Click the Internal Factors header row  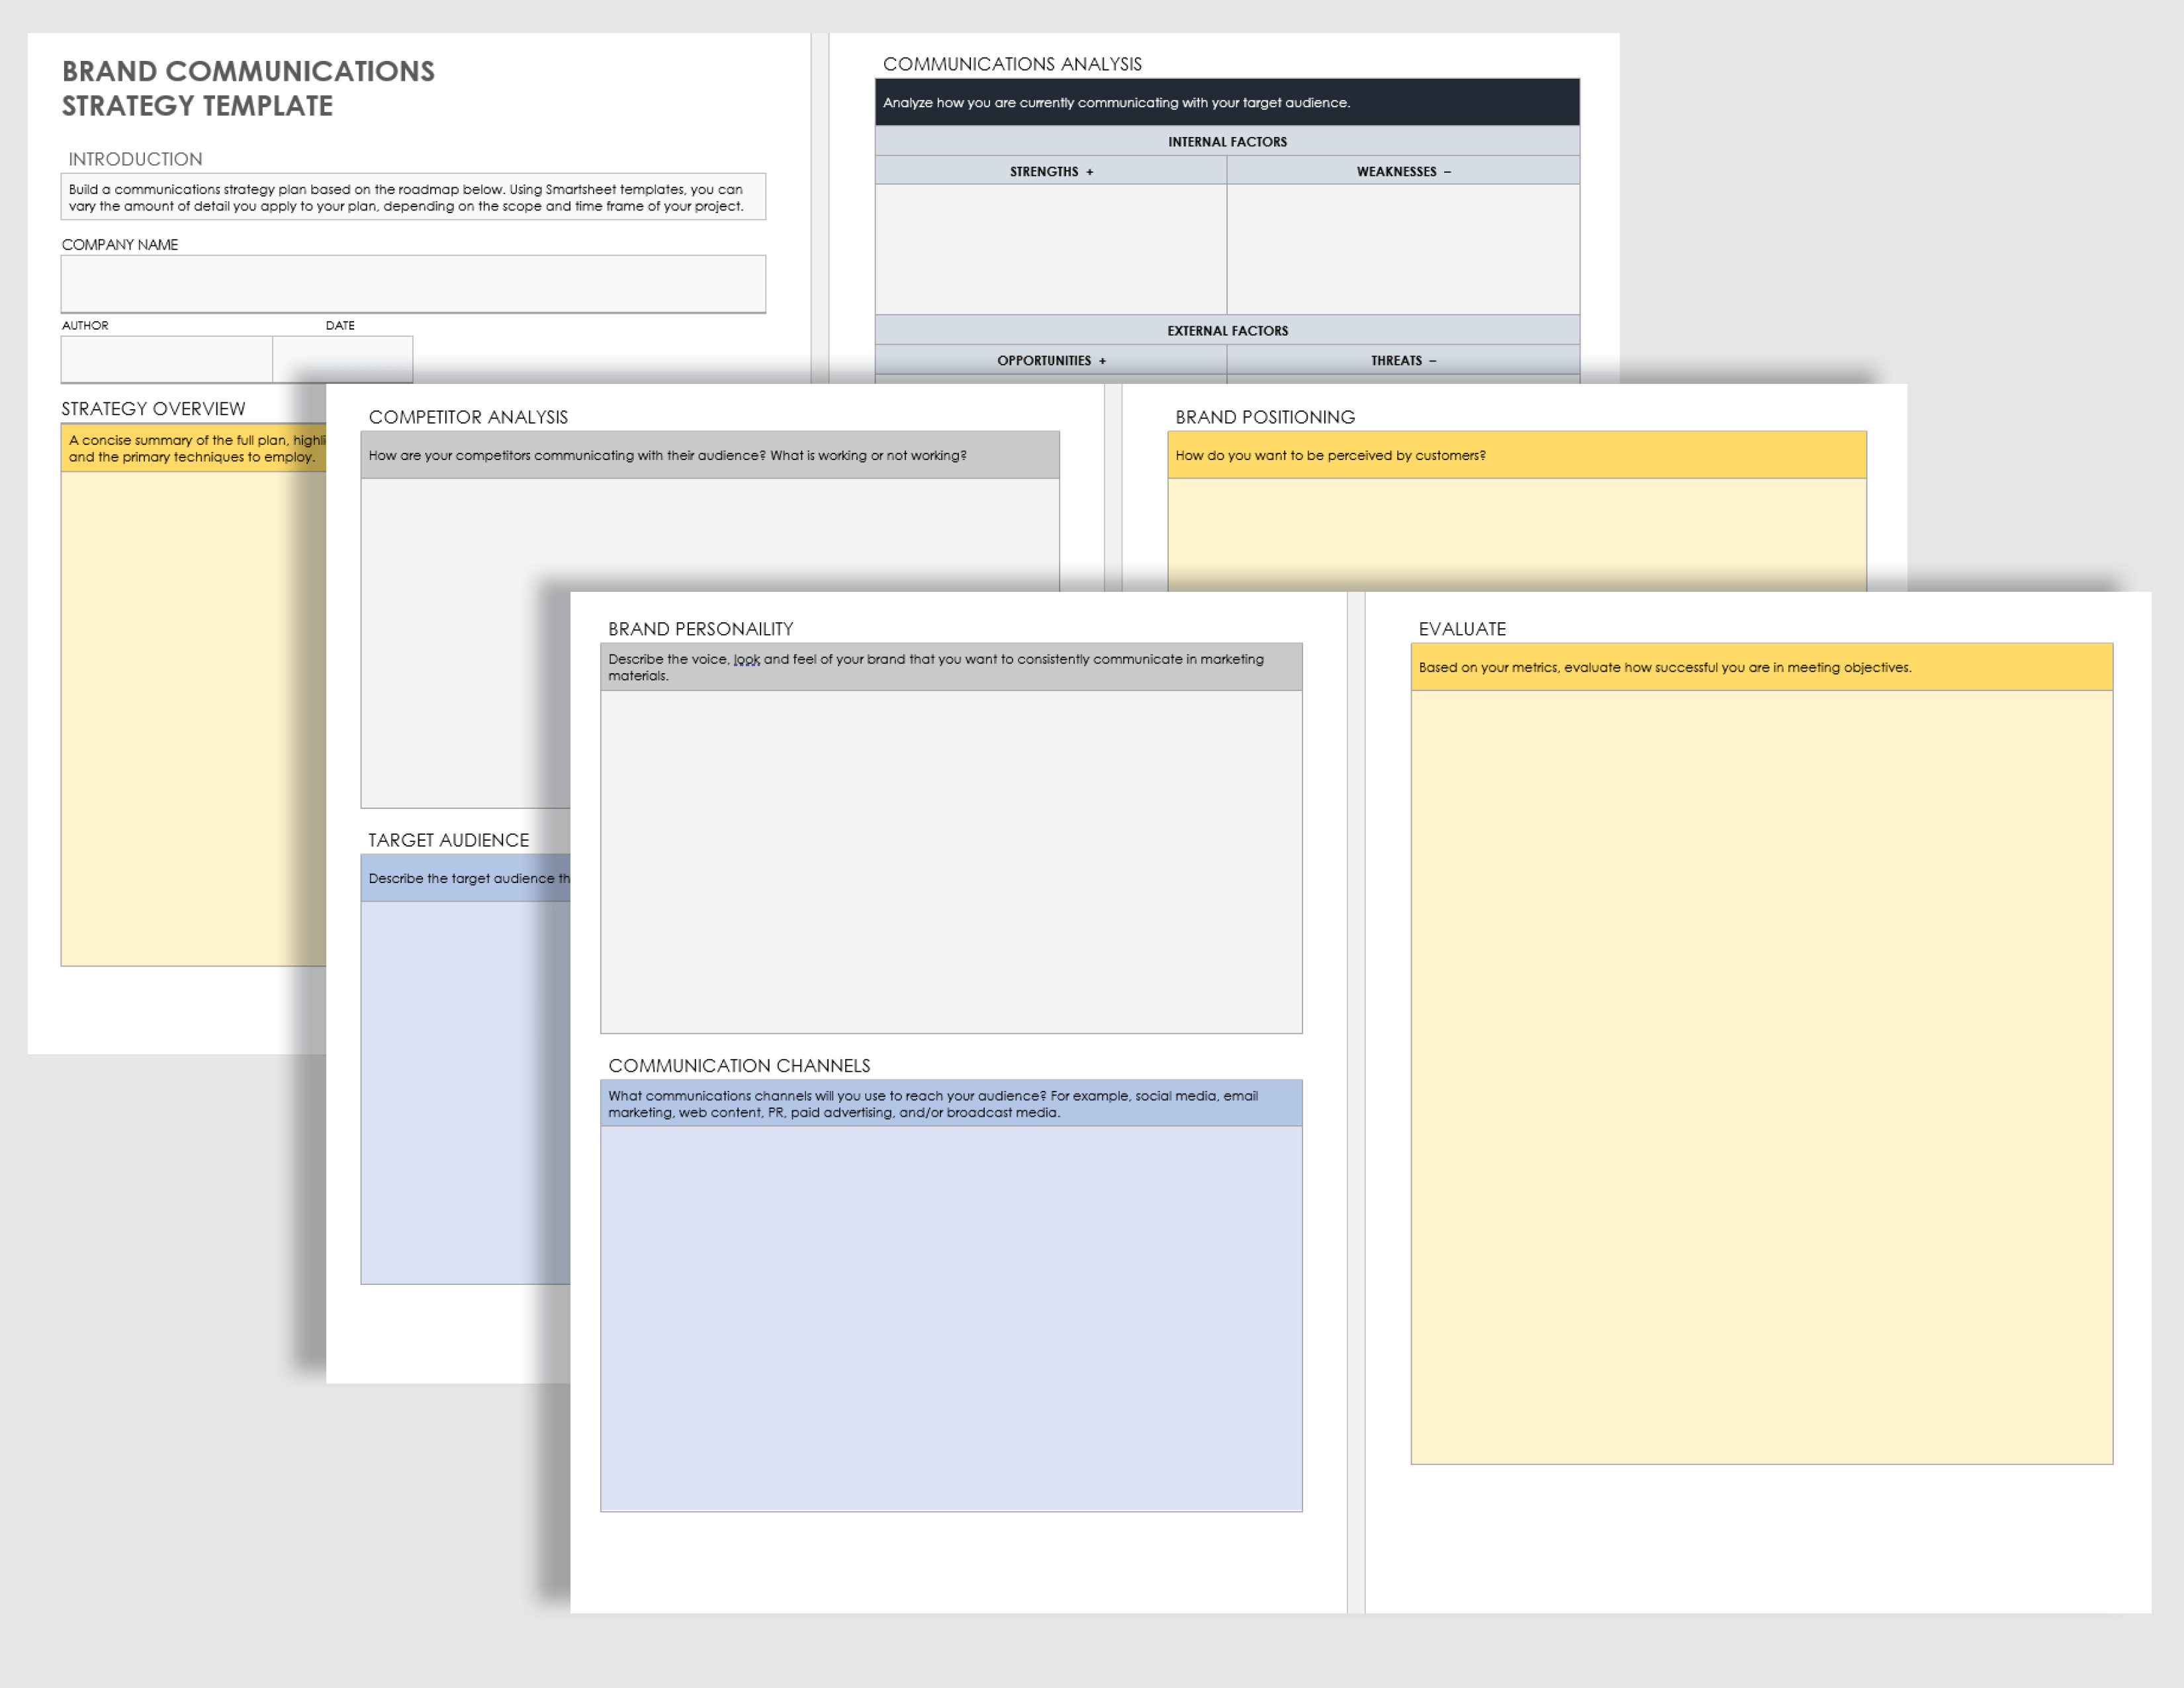point(1227,141)
